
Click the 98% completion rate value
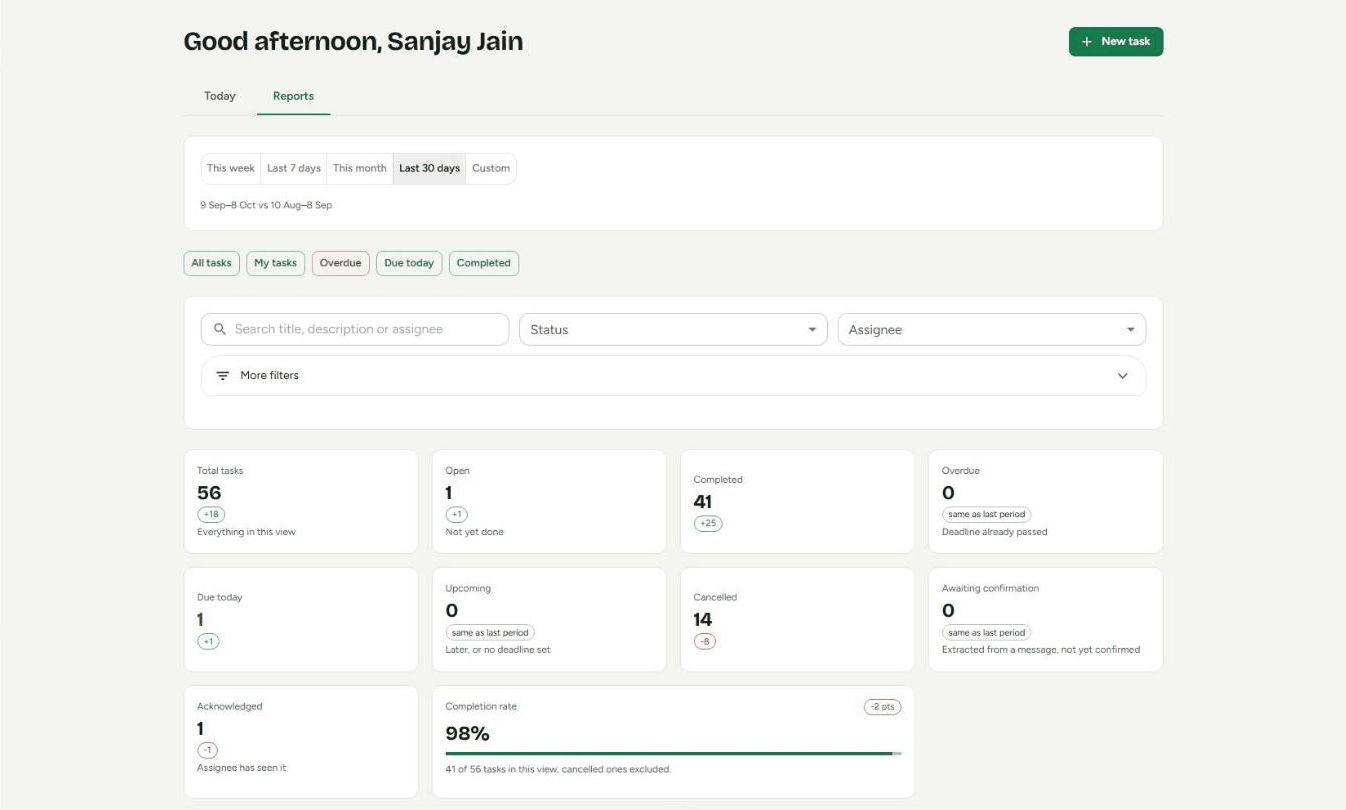[467, 734]
